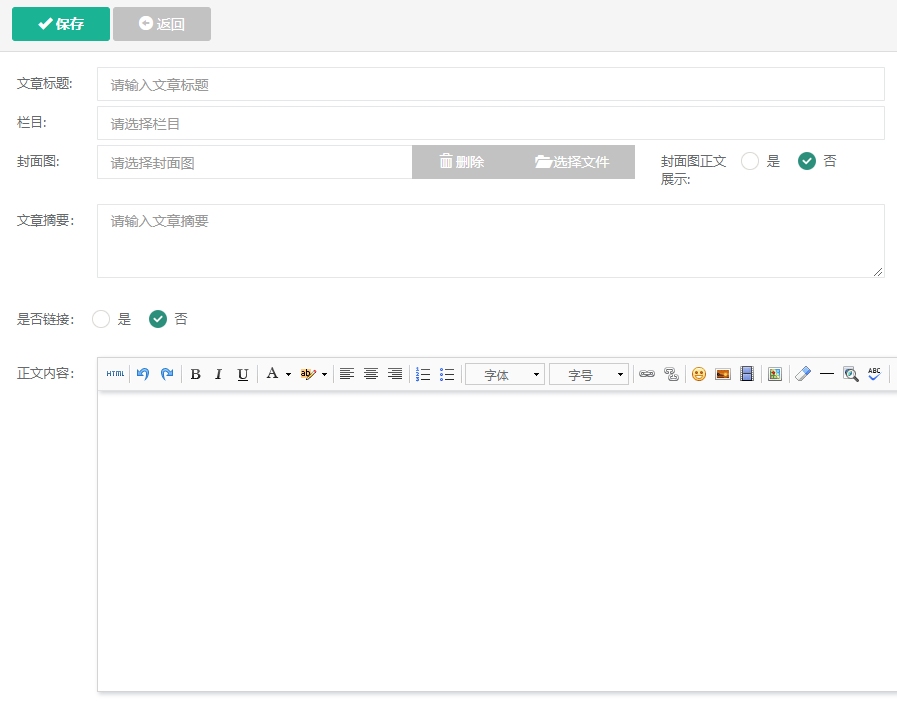Toggle bold formatting
The height and width of the screenshot is (701, 897).
195,374
